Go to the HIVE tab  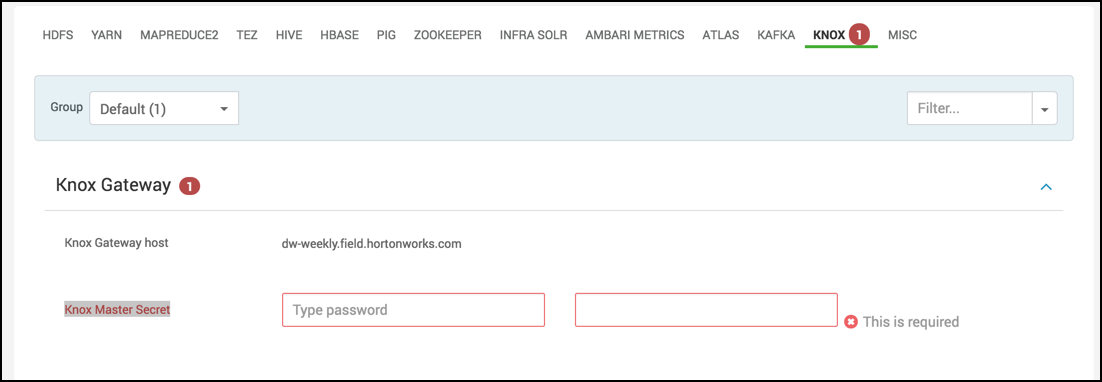(x=289, y=35)
